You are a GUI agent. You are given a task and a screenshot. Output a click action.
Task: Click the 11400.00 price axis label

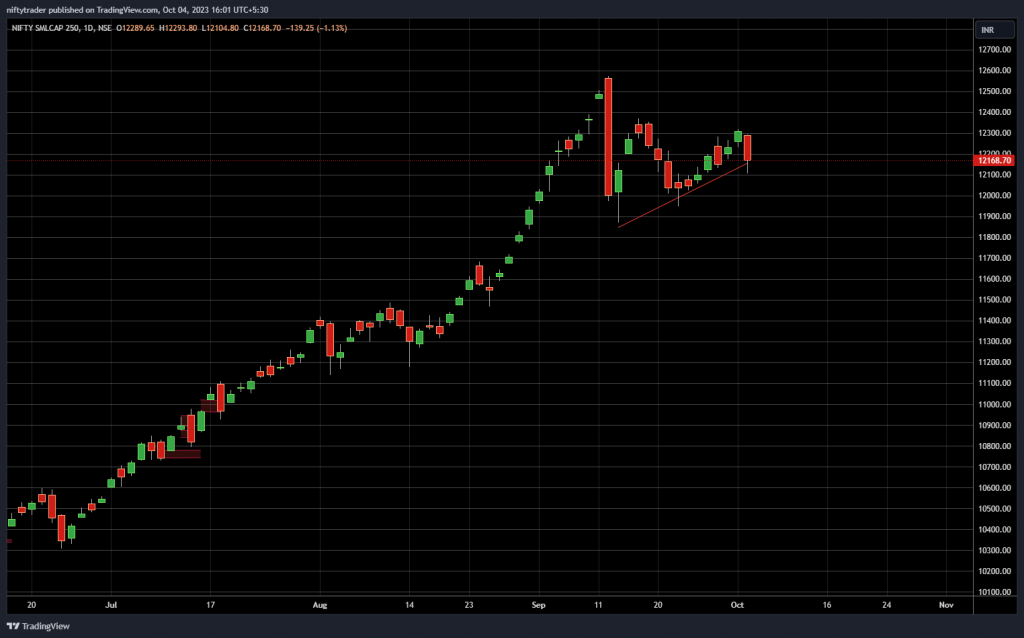995,321
